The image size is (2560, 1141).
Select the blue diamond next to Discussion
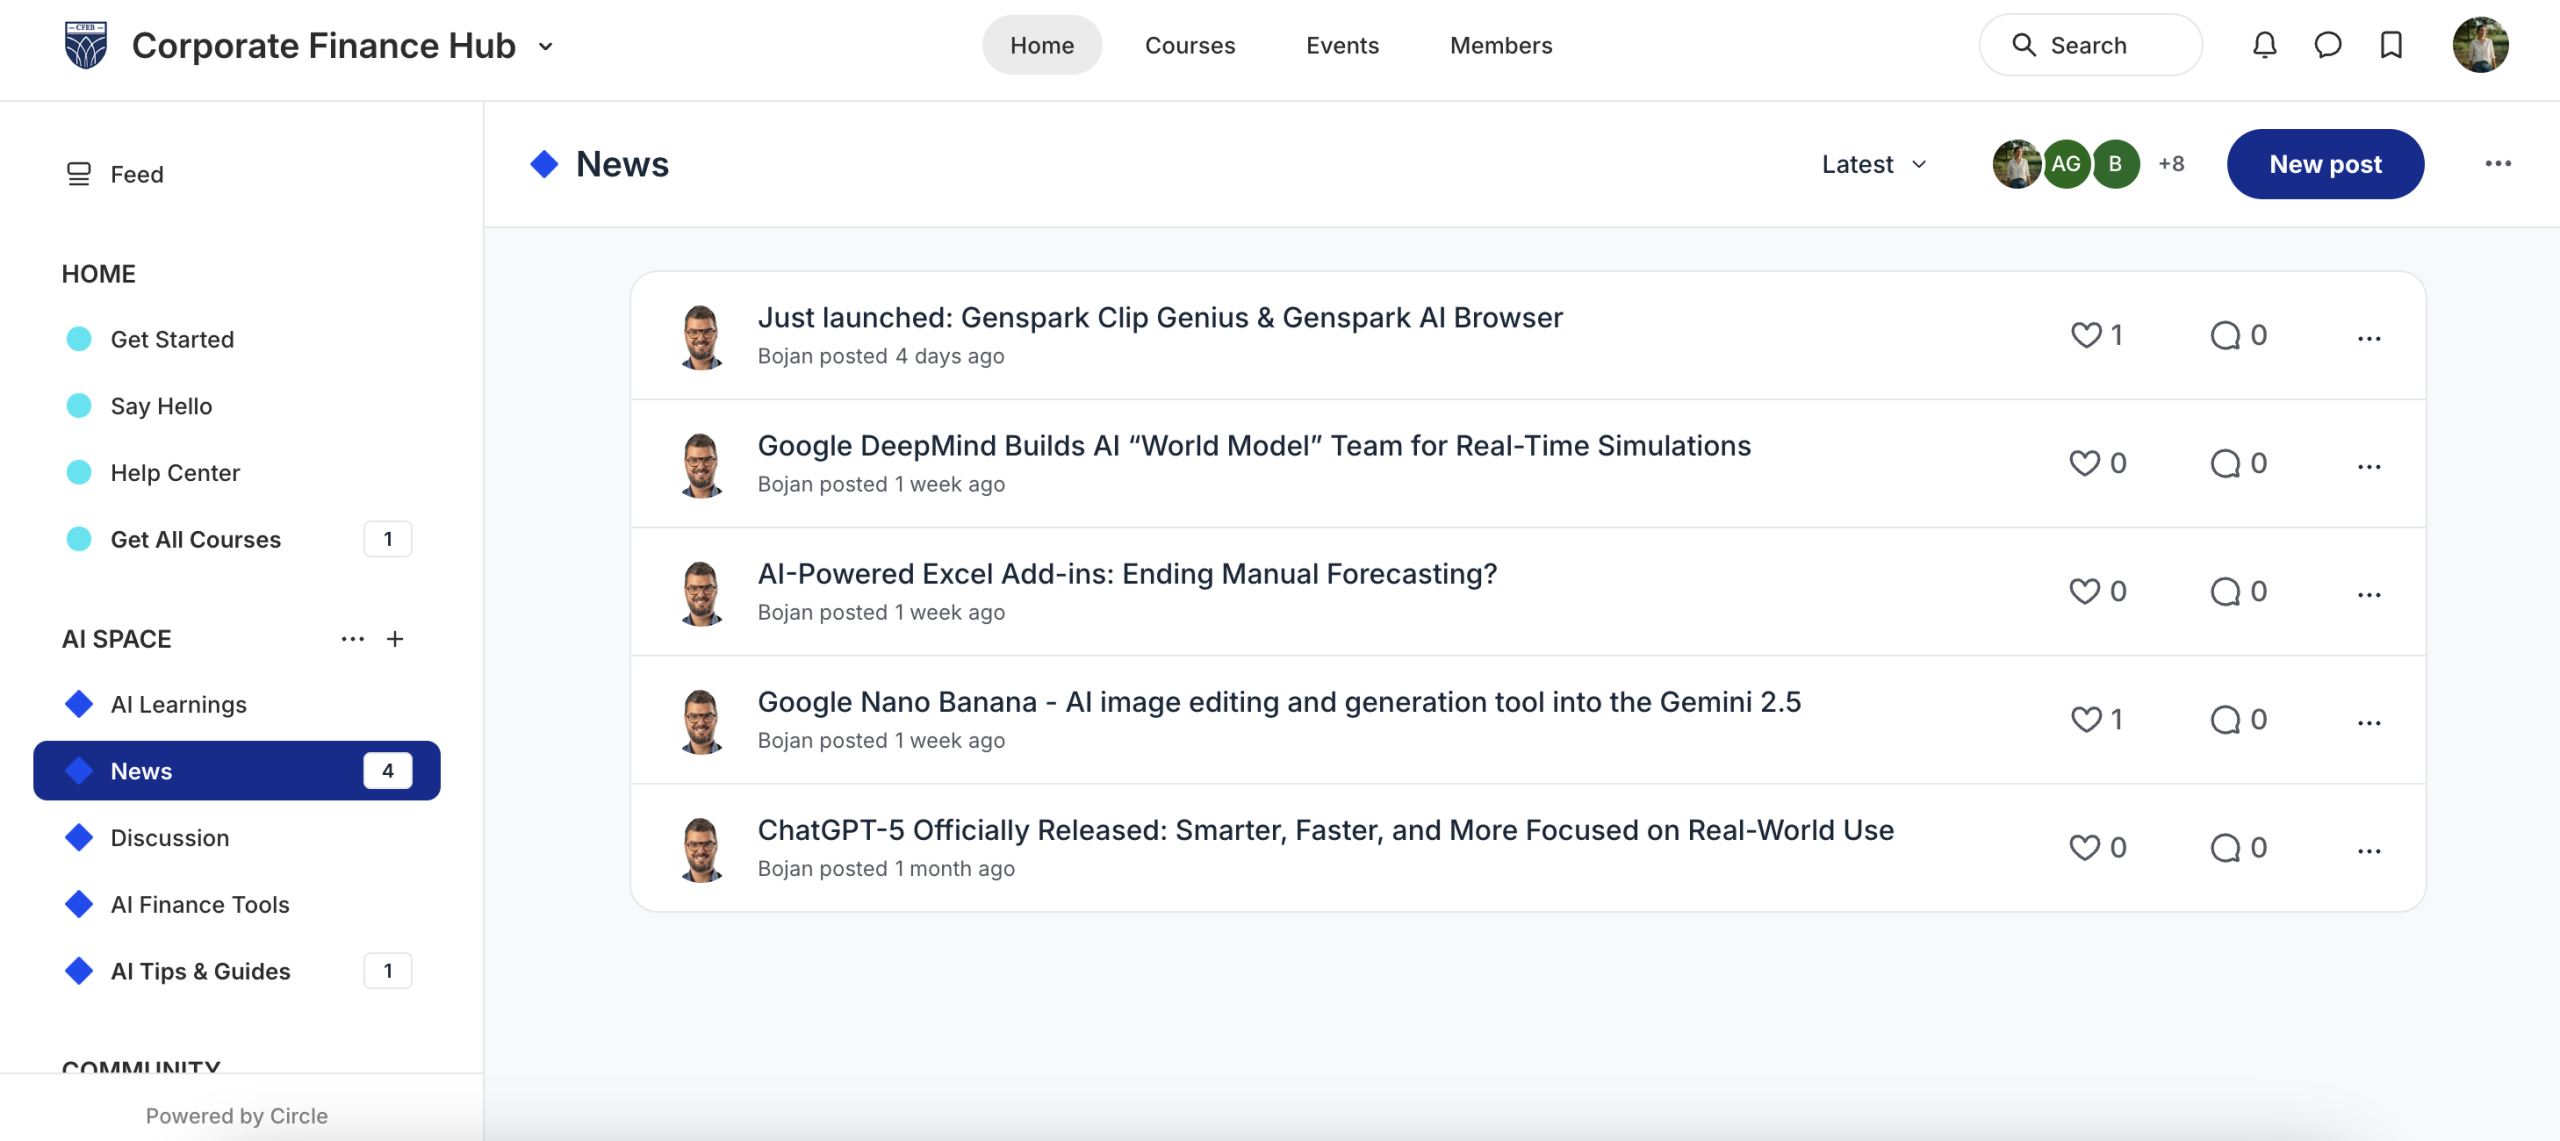tap(79, 838)
